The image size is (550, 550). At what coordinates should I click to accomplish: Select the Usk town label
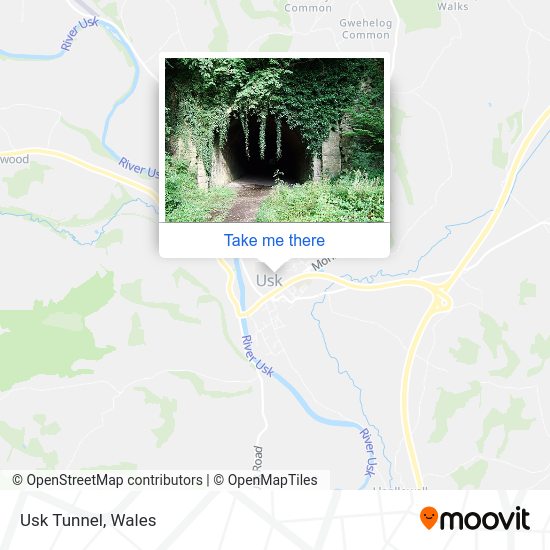(269, 281)
